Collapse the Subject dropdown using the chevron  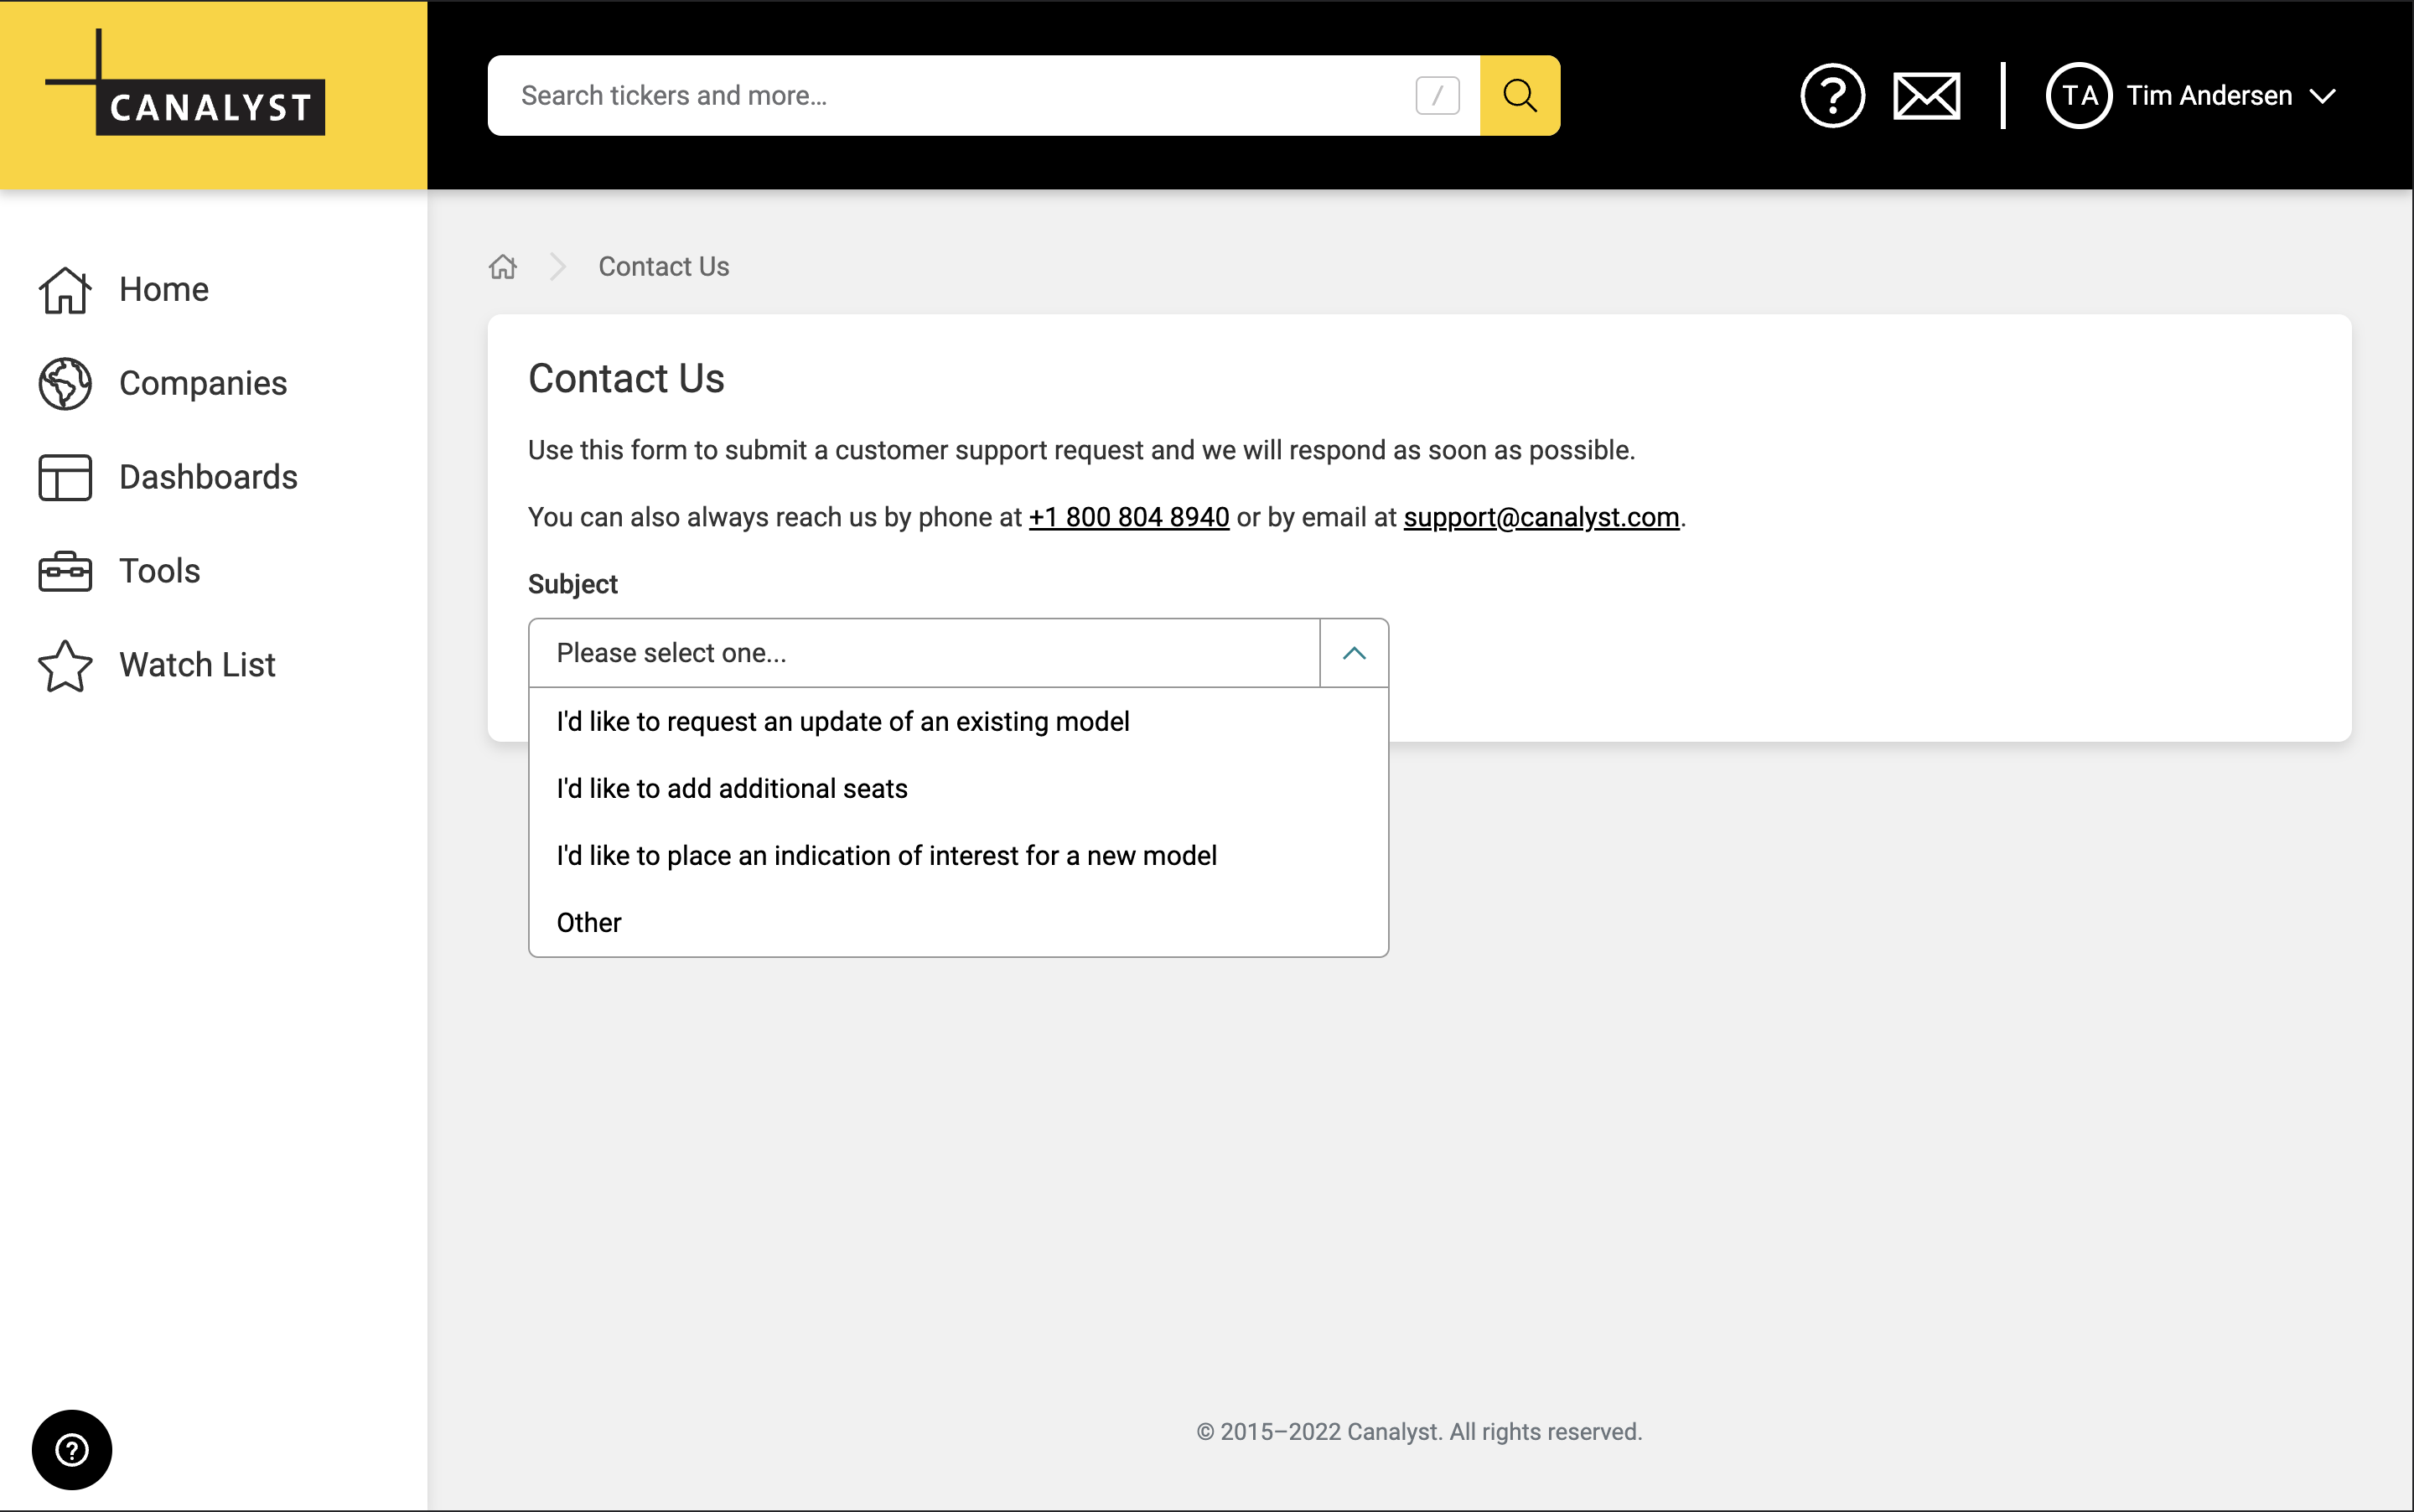coord(1353,653)
